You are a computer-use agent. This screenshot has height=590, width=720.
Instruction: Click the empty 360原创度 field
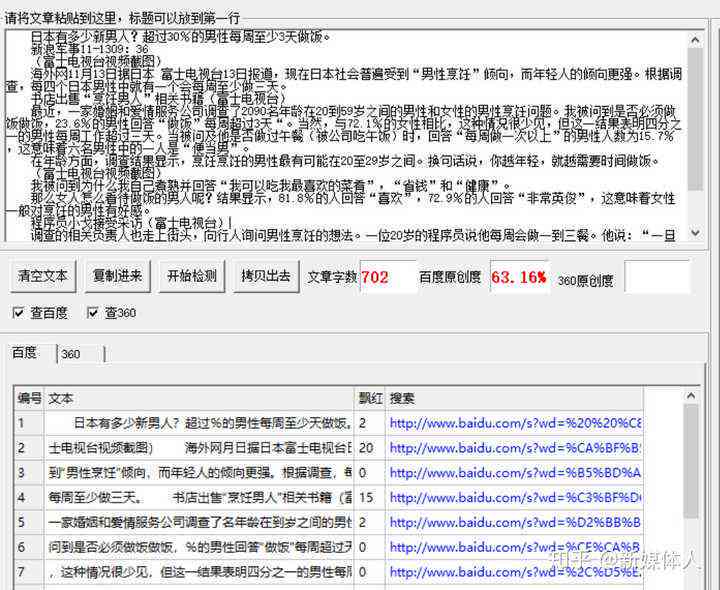point(657,277)
